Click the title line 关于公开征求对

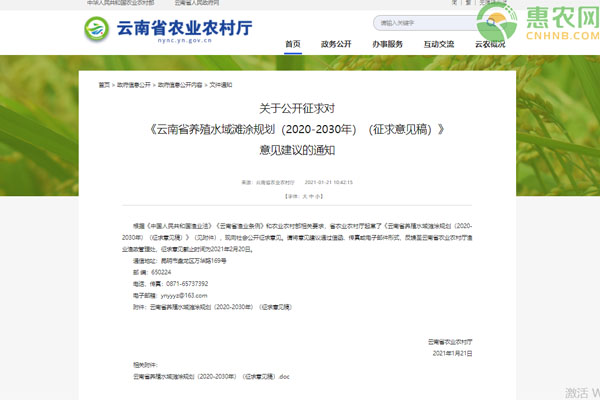pos(297,108)
